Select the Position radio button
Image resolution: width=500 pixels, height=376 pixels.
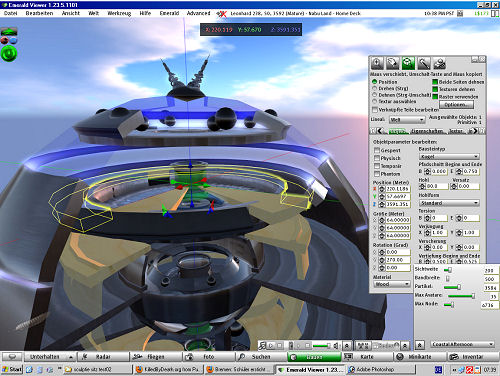pos(374,82)
